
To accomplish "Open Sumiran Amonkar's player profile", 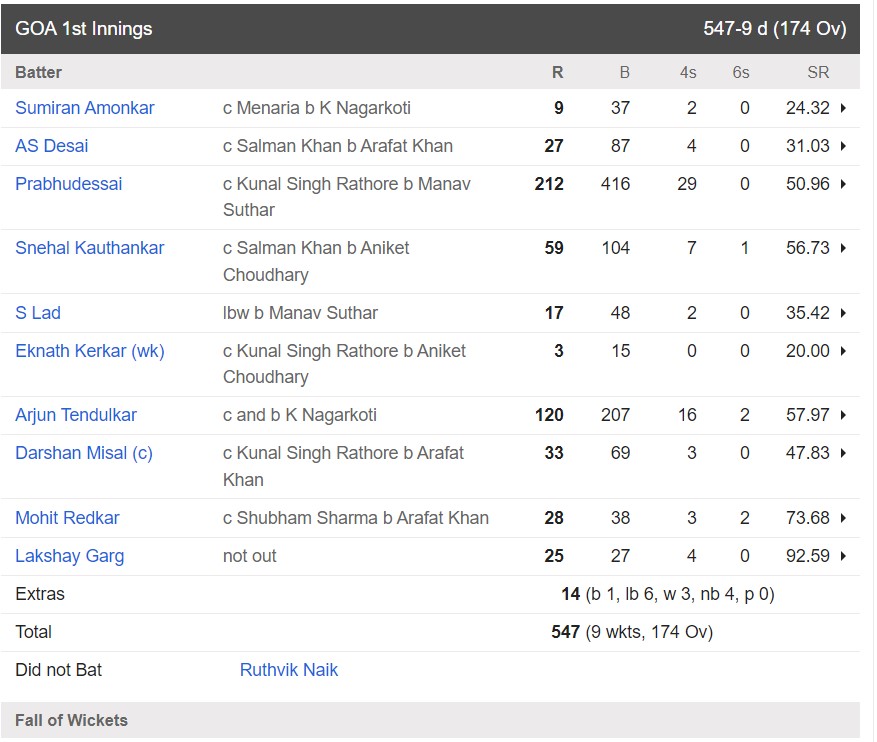I will (x=84, y=108).
